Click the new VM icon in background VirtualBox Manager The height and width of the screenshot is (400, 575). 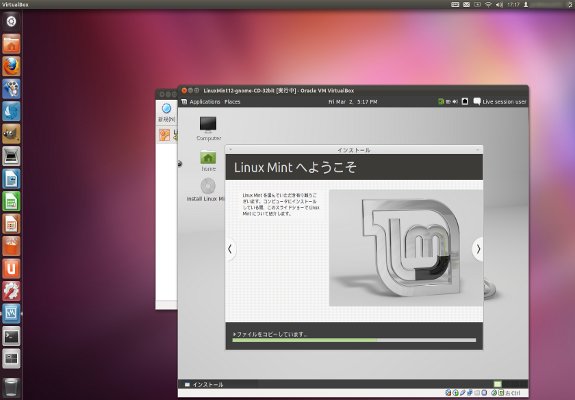pyautogui.click(x=166, y=109)
